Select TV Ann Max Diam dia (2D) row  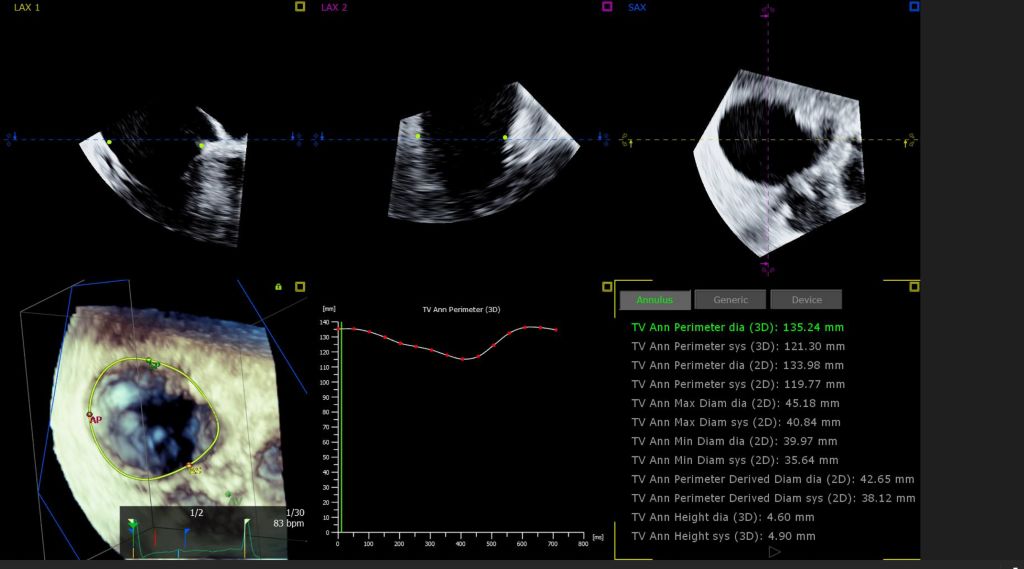[x=735, y=403]
